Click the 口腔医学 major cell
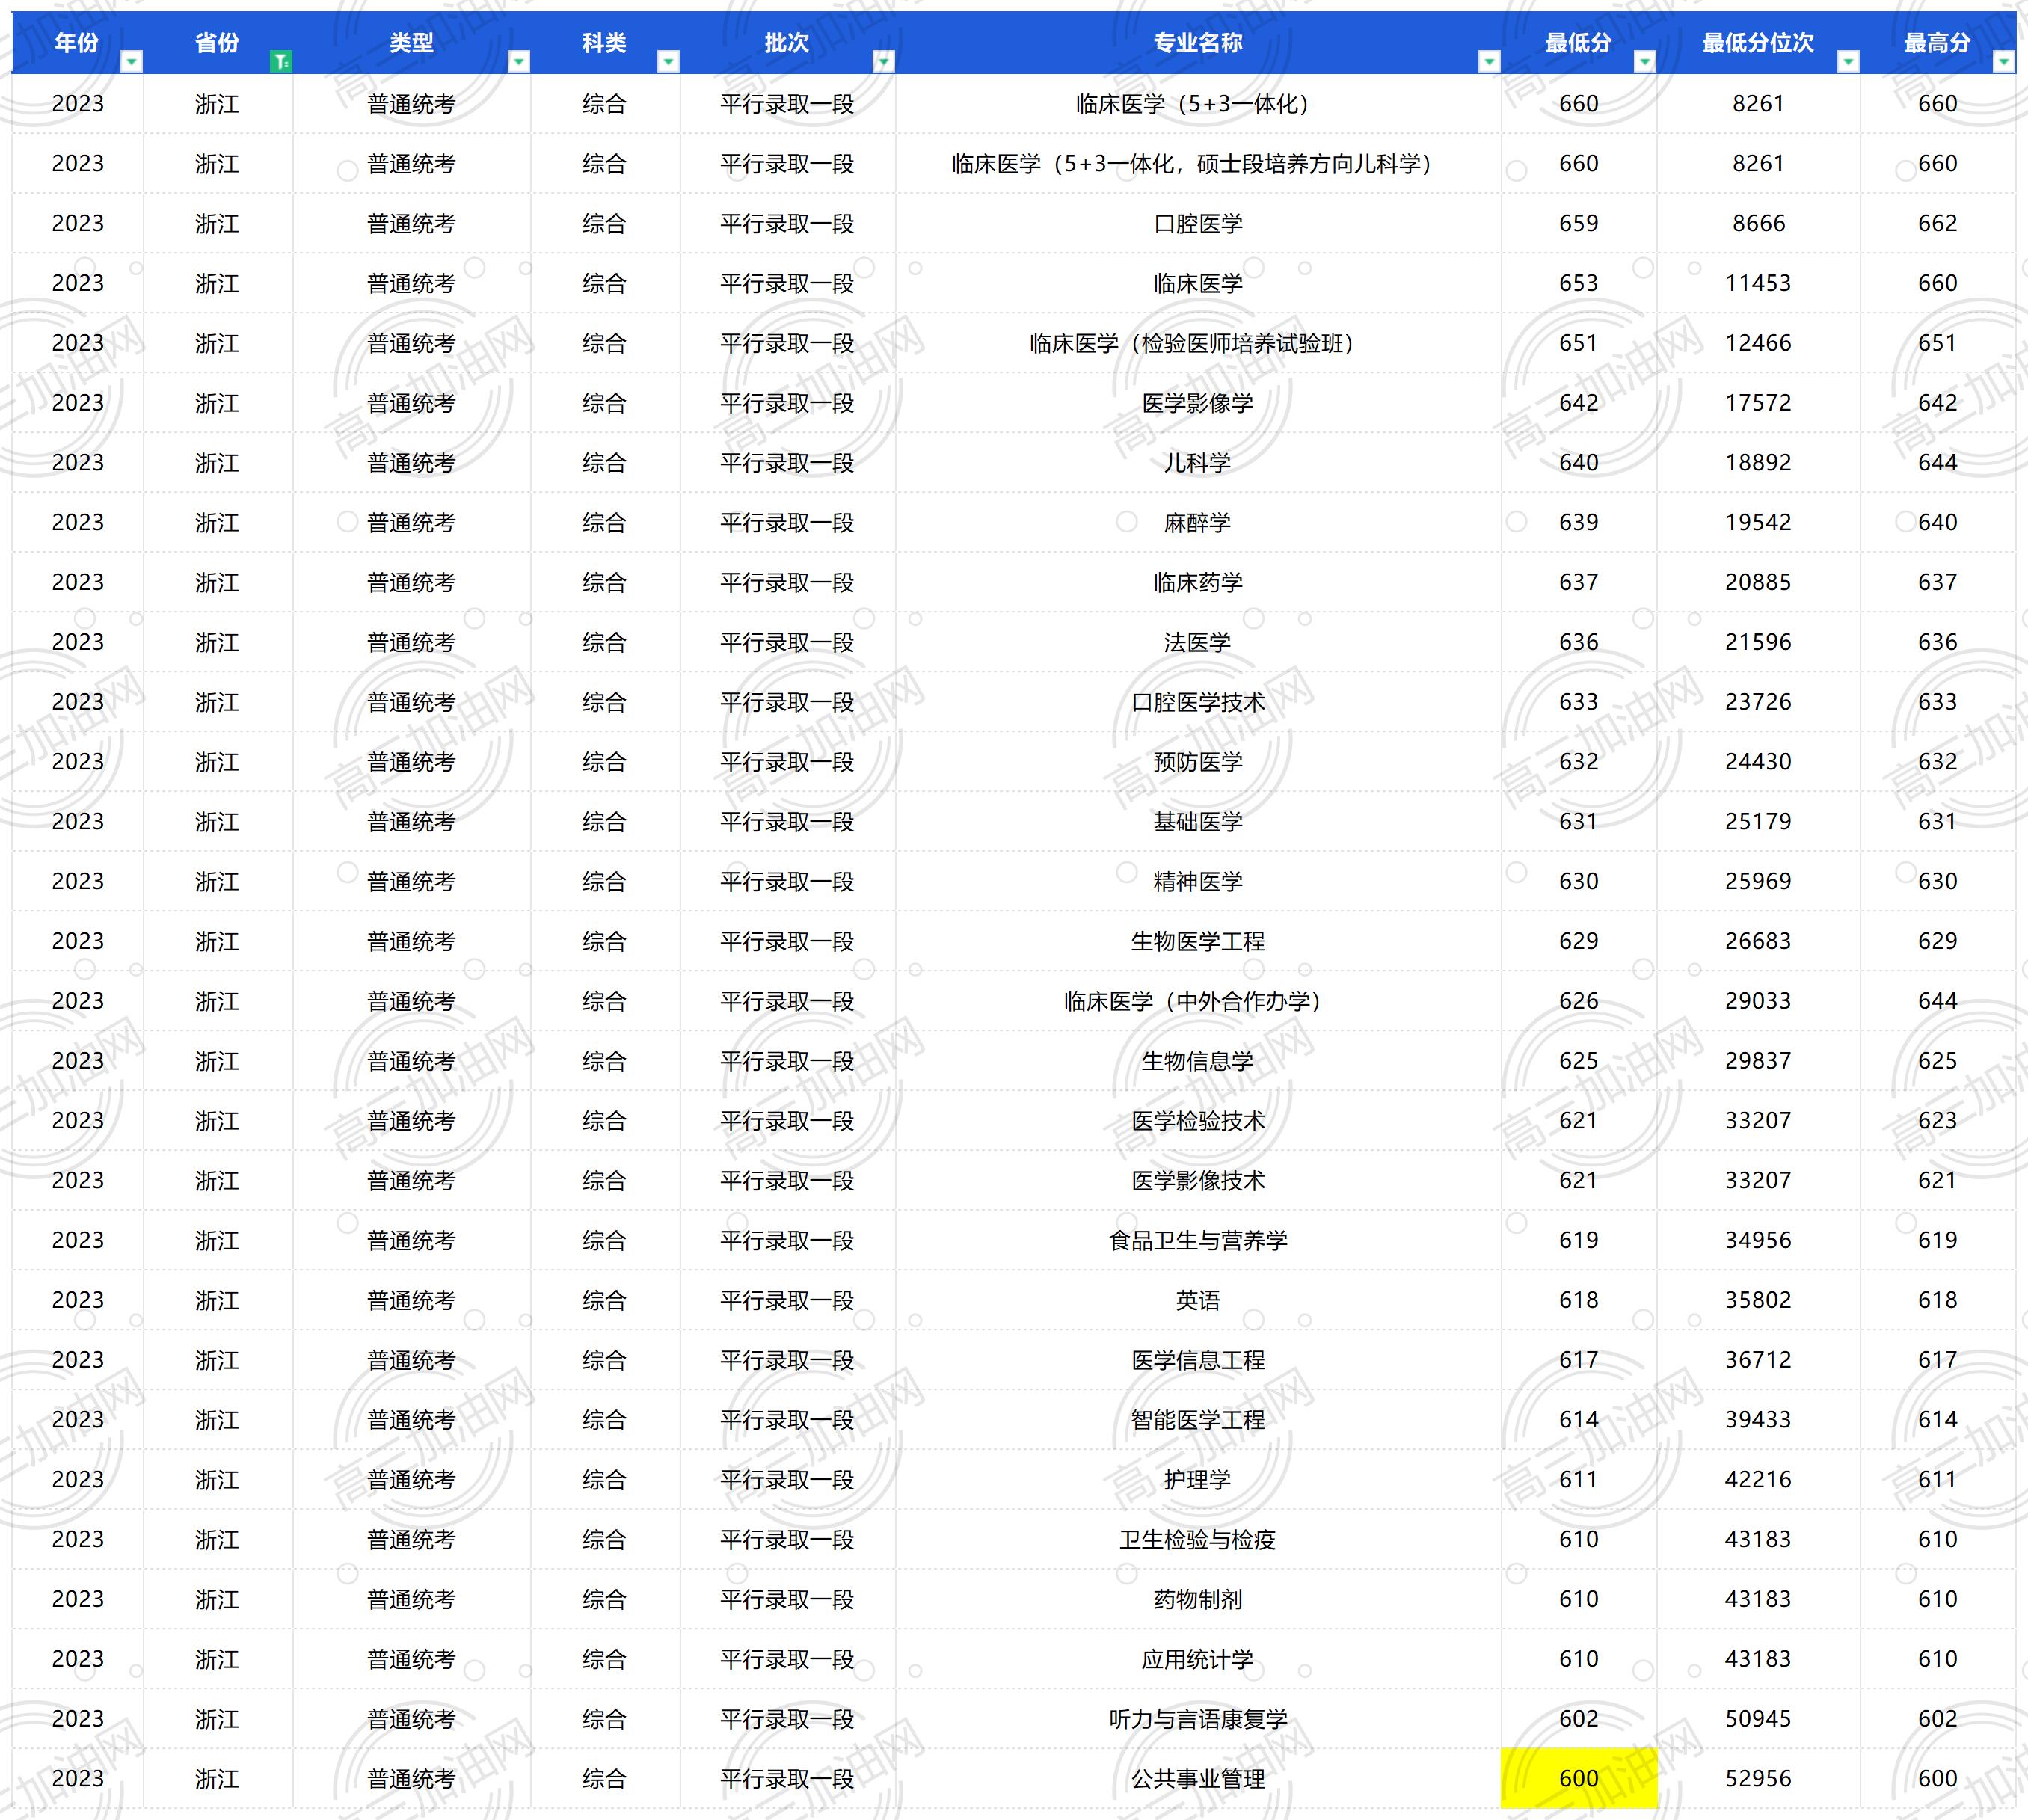2028x1820 pixels. click(x=1198, y=224)
